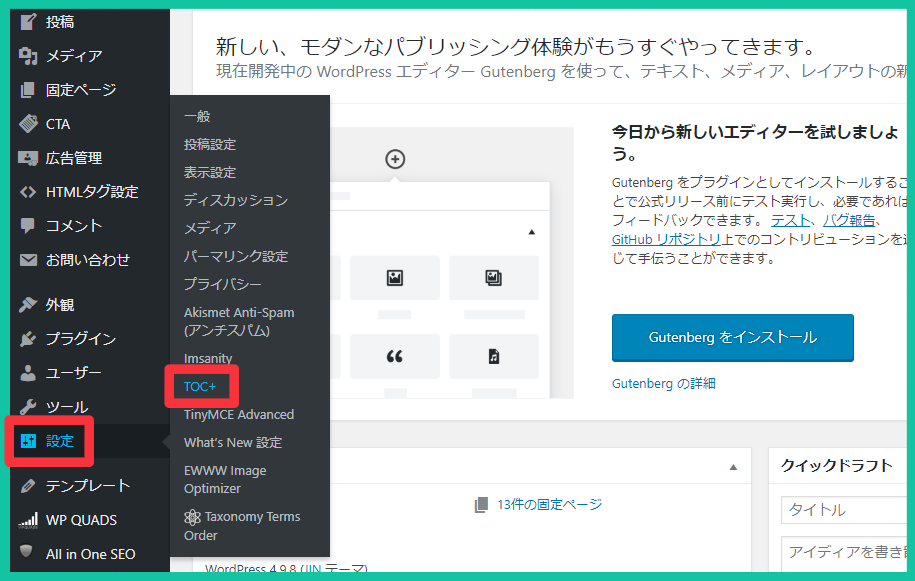915x581 pixels.
Task: Open HTMLタグ設定 menu item
Action: pos(92,192)
